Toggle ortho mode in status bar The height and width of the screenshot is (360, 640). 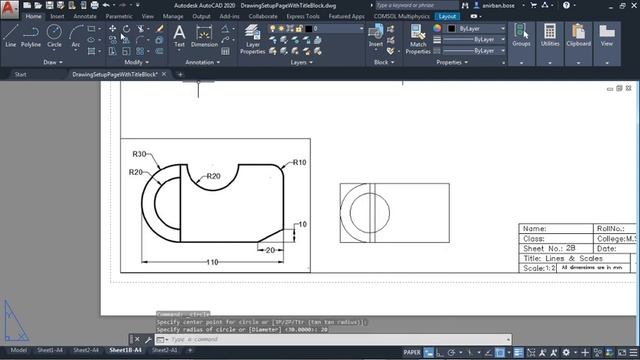click(x=440, y=353)
